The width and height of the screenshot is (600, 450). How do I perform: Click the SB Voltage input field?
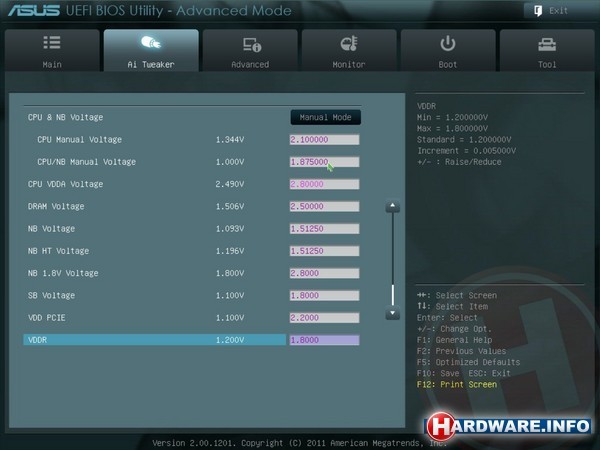pyautogui.click(x=324, y=295)
